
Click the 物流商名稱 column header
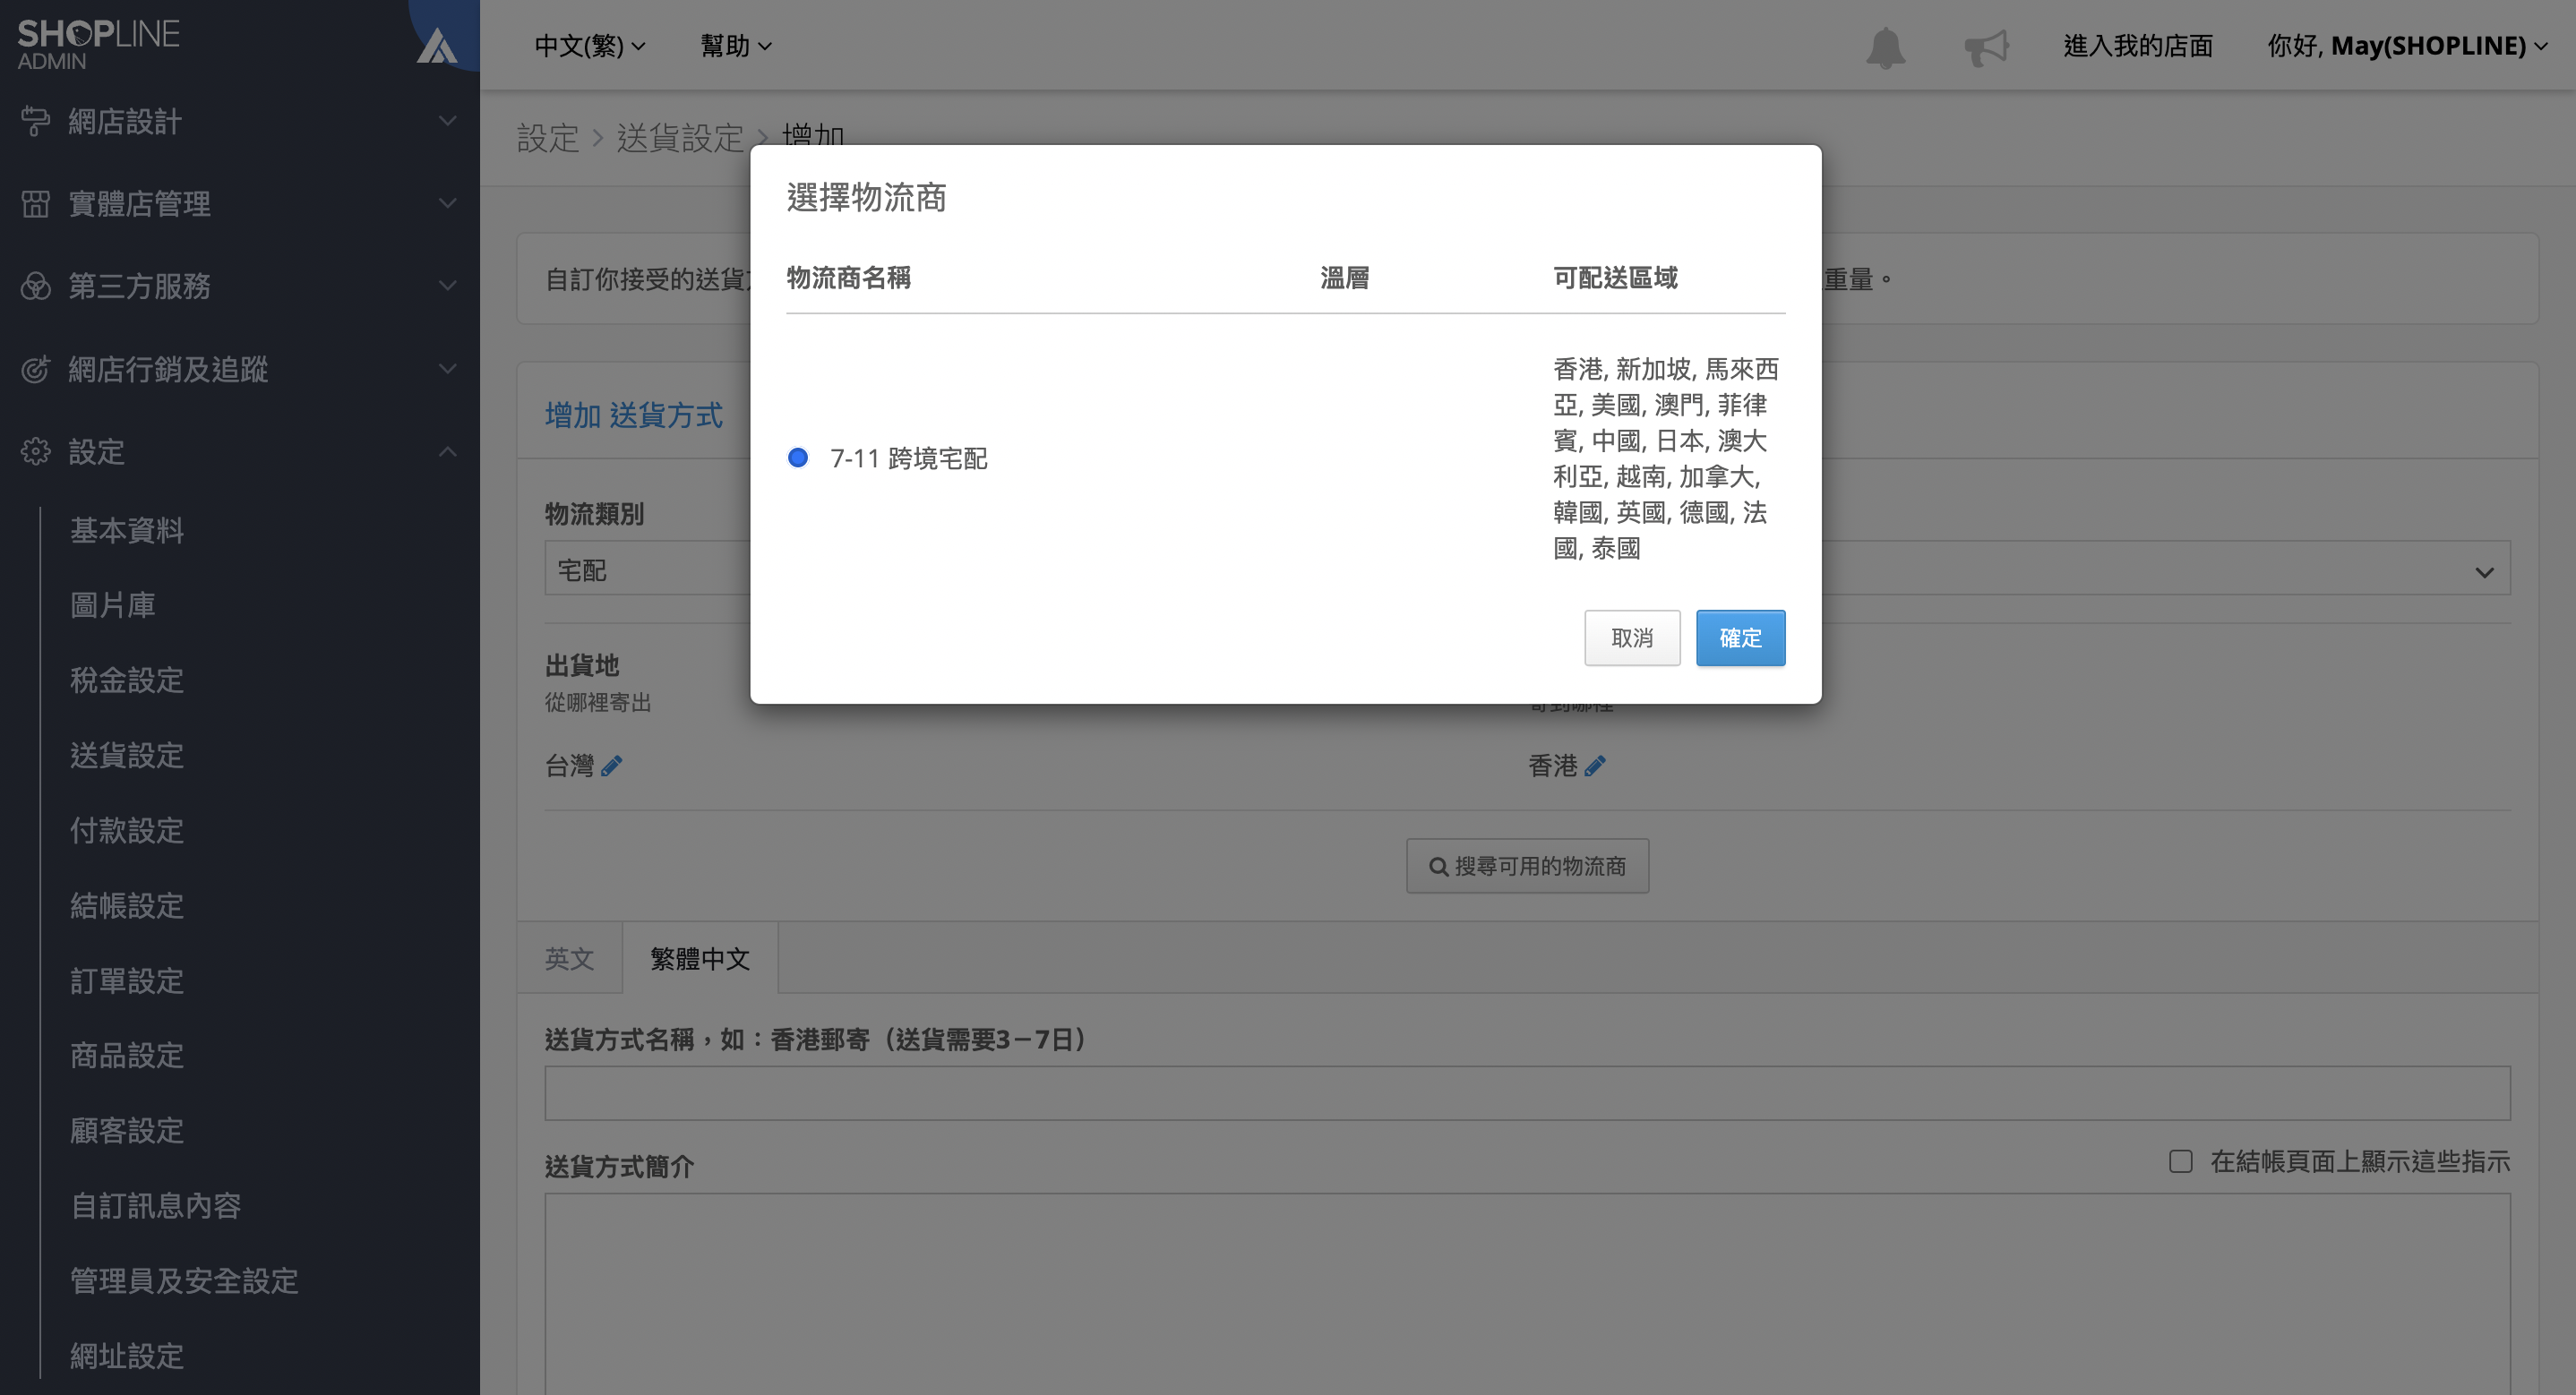click(848, 277)
